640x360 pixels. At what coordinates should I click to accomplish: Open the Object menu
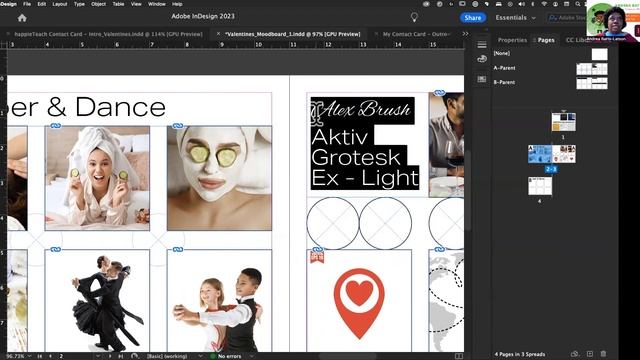[98, 4]
